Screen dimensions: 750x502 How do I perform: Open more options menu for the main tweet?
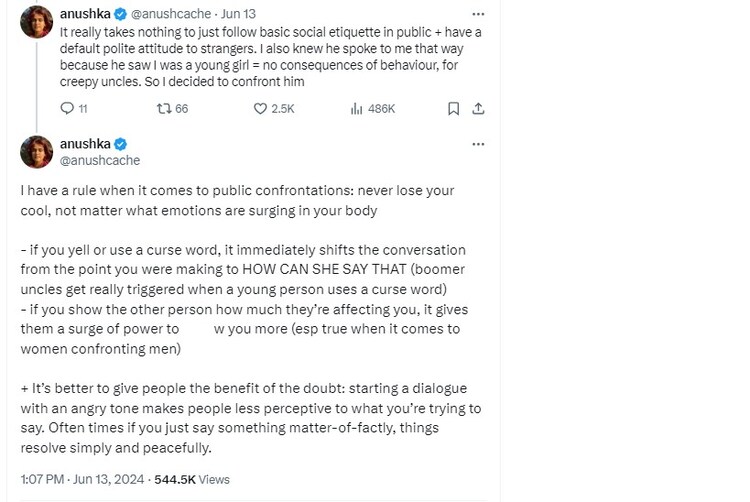tap(478, 144)
